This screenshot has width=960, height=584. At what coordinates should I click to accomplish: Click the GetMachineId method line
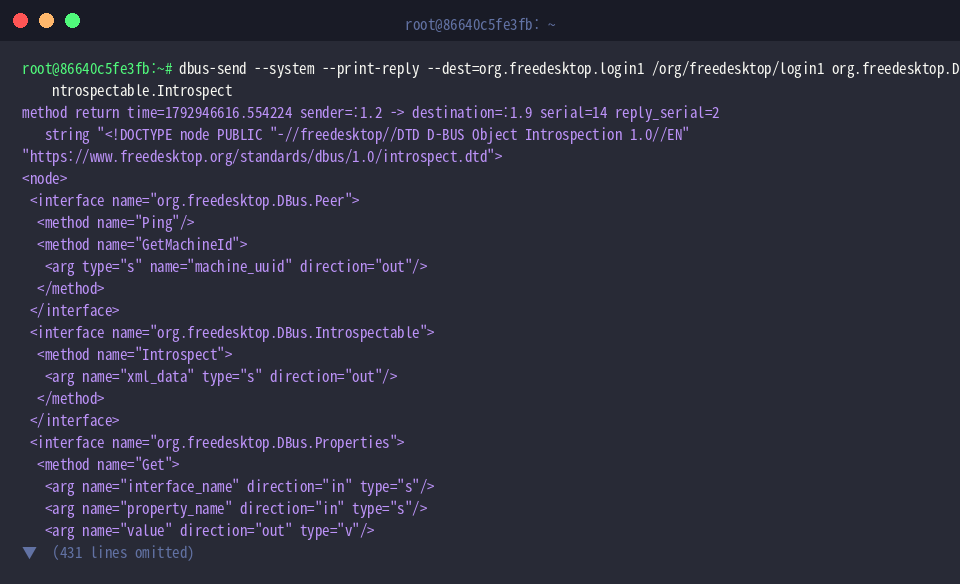[142, 245]
